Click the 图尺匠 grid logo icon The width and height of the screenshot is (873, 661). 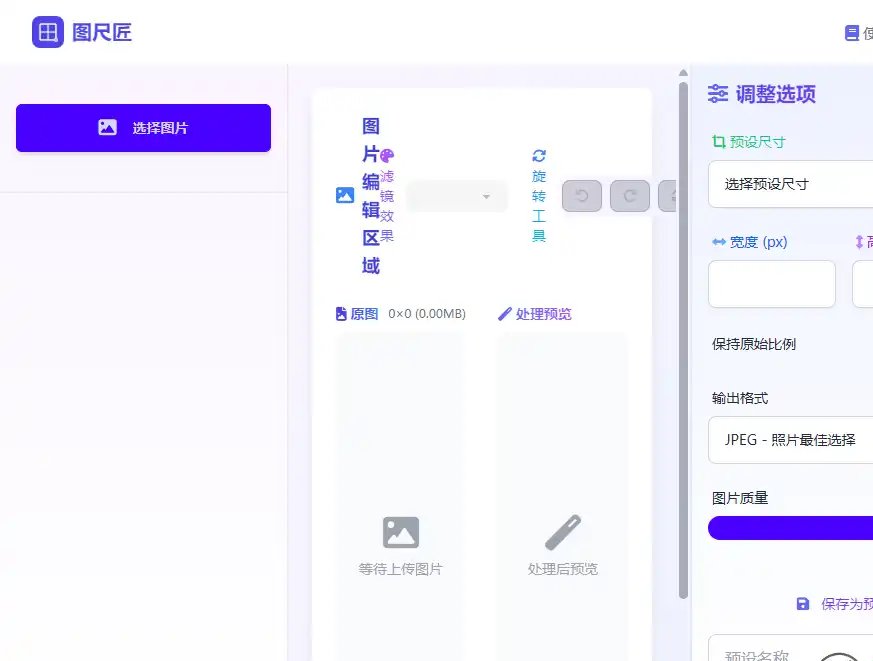[48, 32]
